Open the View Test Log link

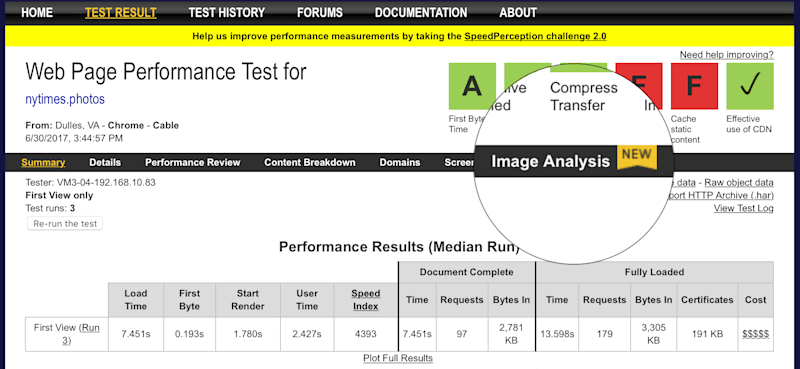(743, 208)
